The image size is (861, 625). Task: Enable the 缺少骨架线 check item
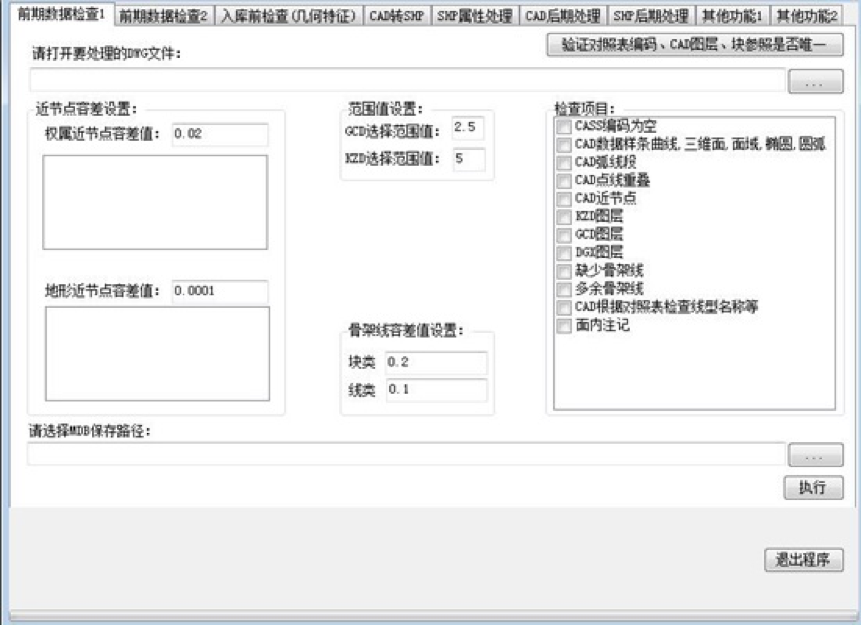tap(565, 270)
